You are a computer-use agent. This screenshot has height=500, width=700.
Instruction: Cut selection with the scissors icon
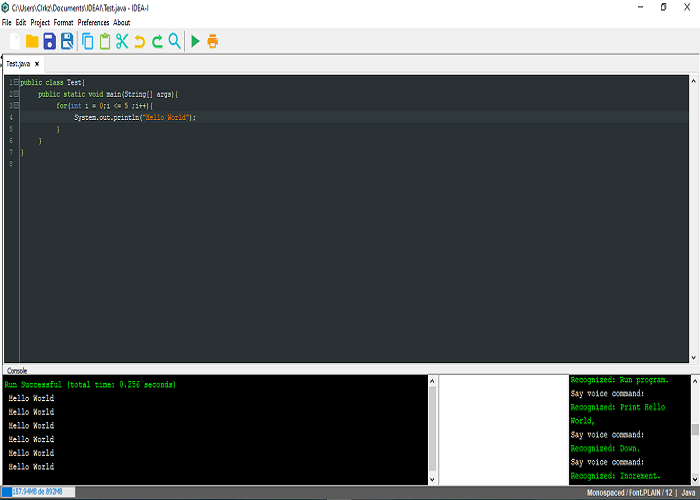tap(122, 41)
